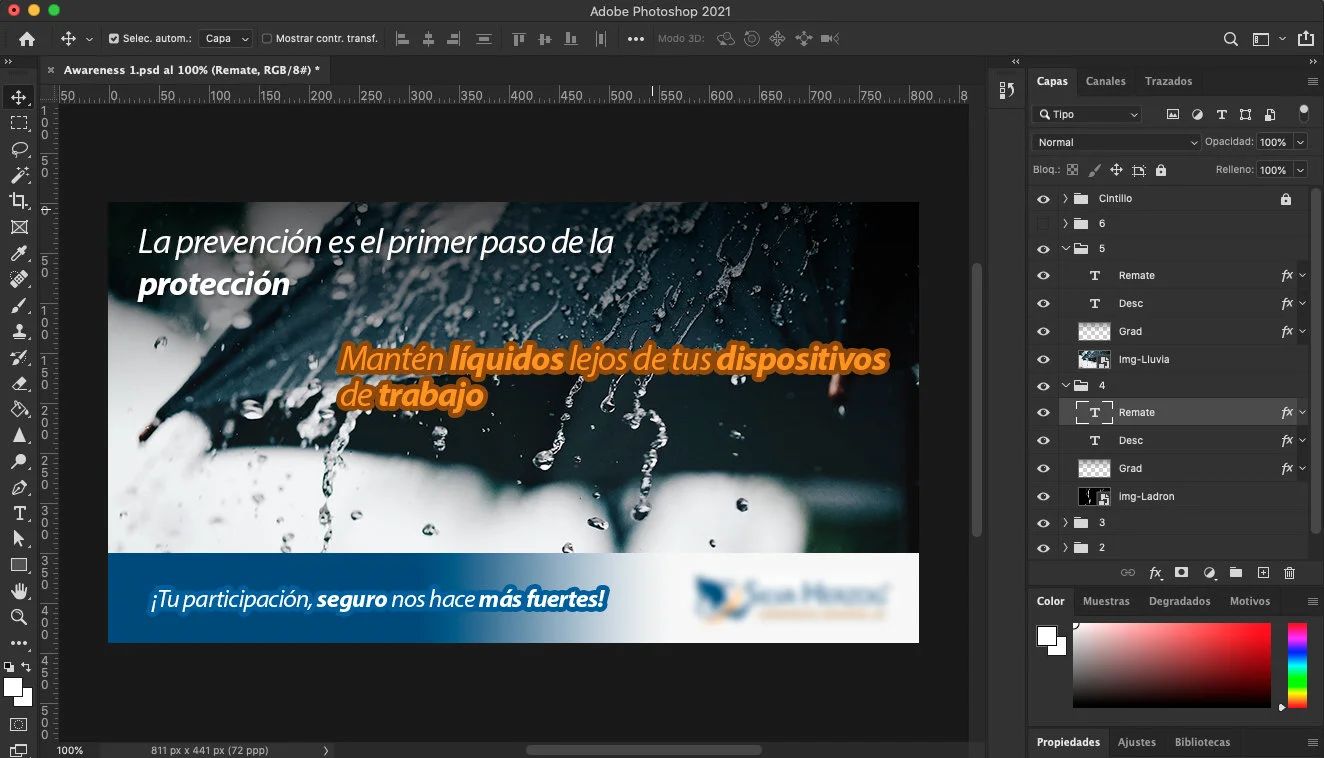
Task: Uncheck the Selec. autom. checkbox
Action: [113, 39]
